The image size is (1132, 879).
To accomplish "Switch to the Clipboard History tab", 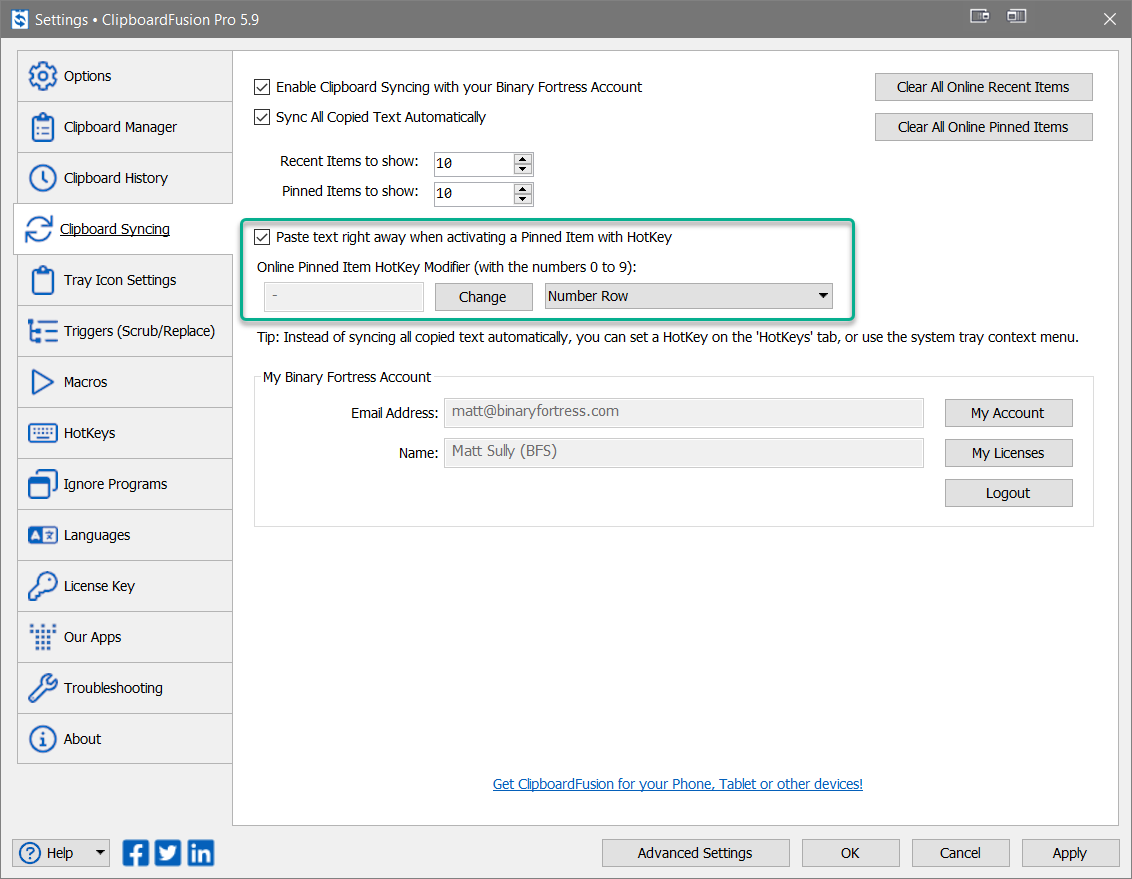I will (x=125, y=178).
